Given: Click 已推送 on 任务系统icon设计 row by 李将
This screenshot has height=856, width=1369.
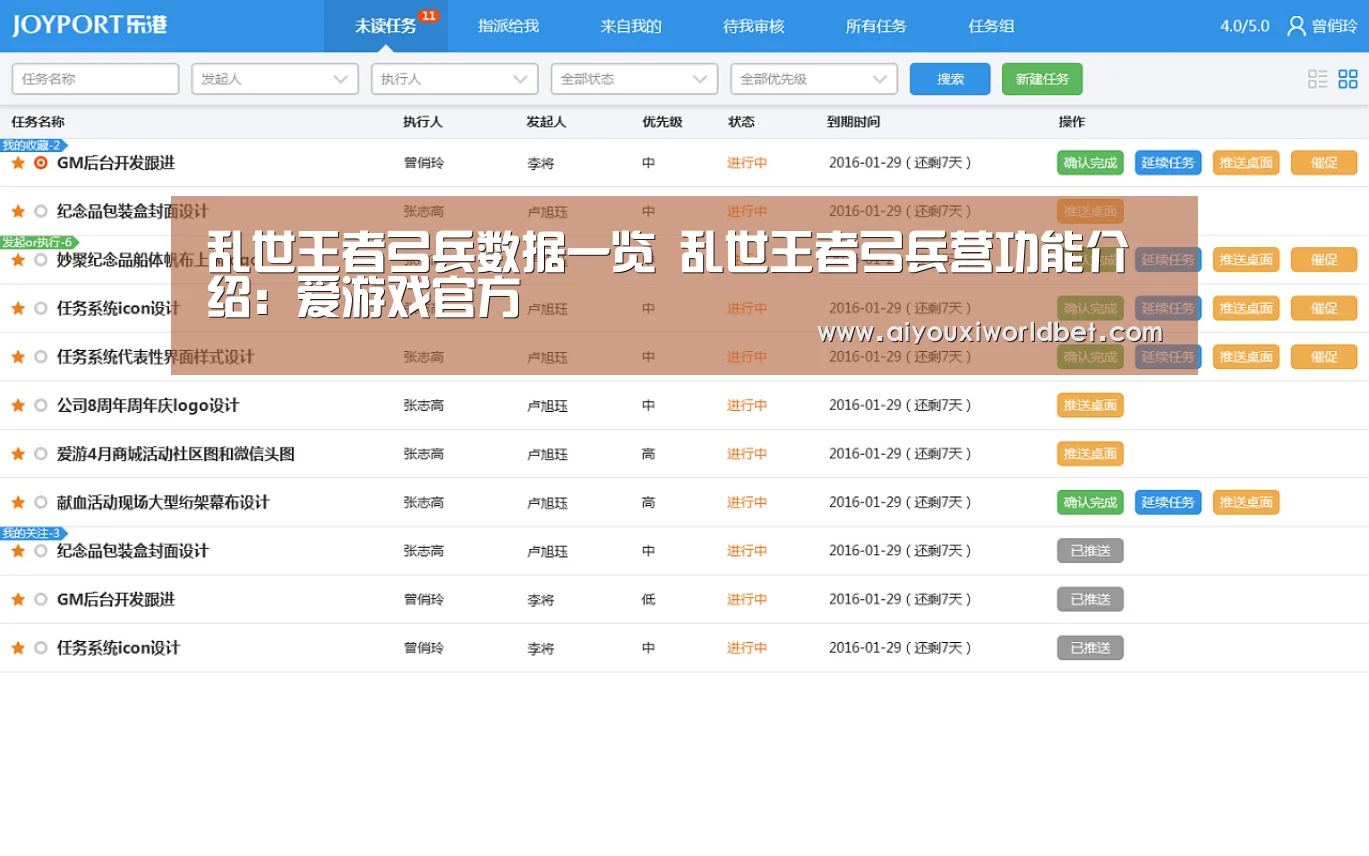Looking at the screenshot, I should [x=1090, y=648].
